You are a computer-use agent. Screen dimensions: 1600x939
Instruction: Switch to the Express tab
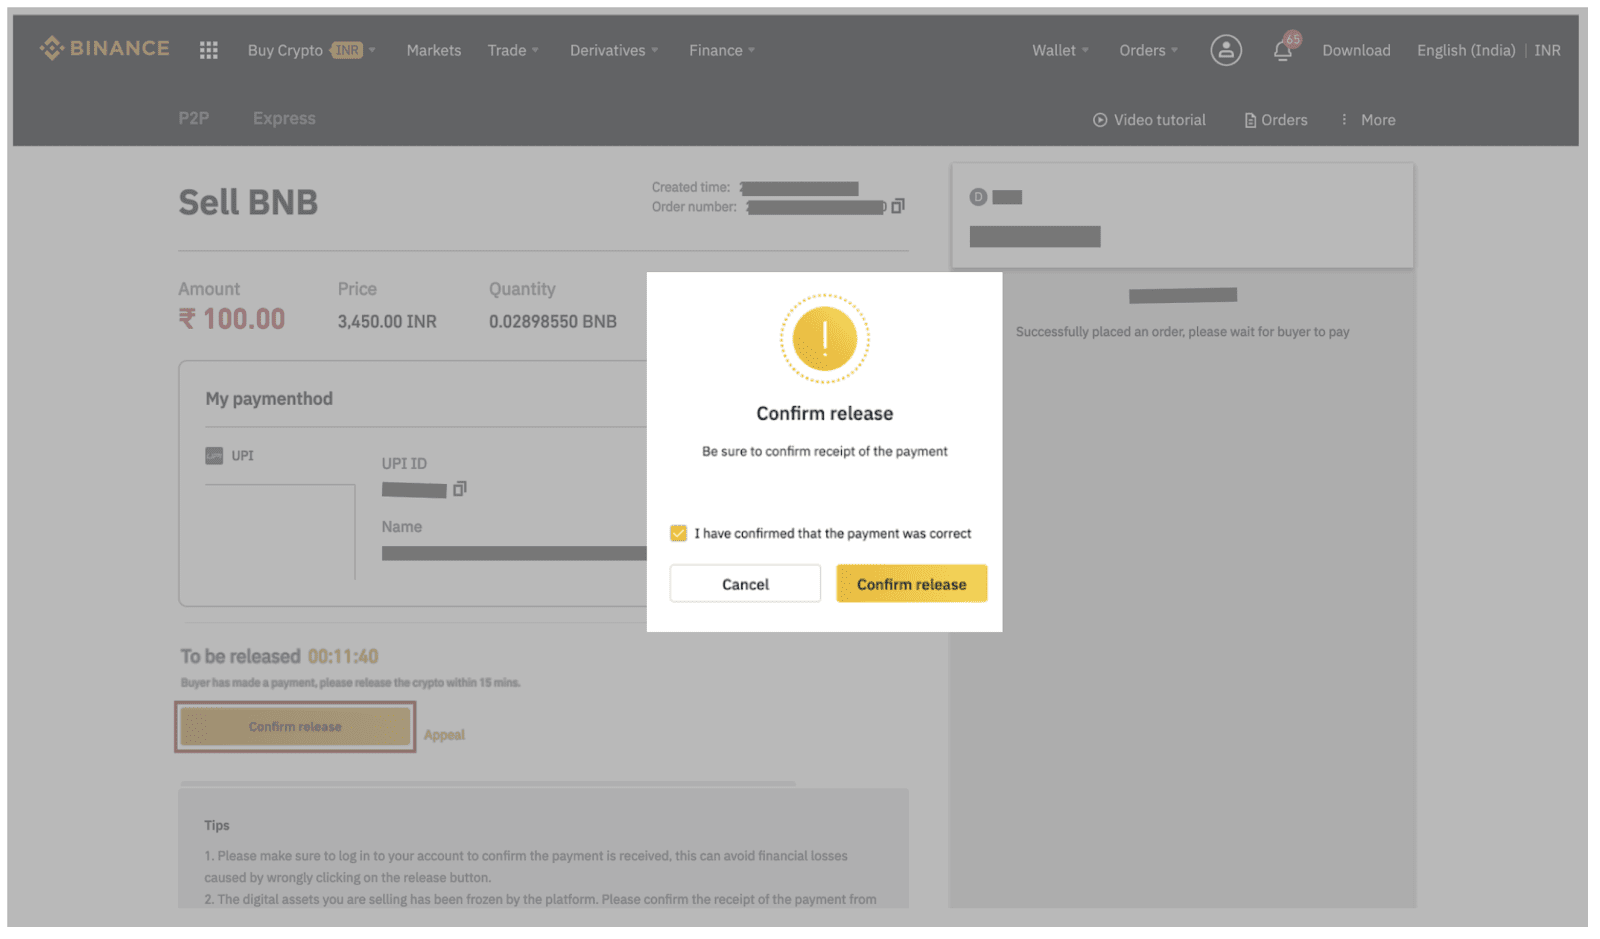point(284,118)
